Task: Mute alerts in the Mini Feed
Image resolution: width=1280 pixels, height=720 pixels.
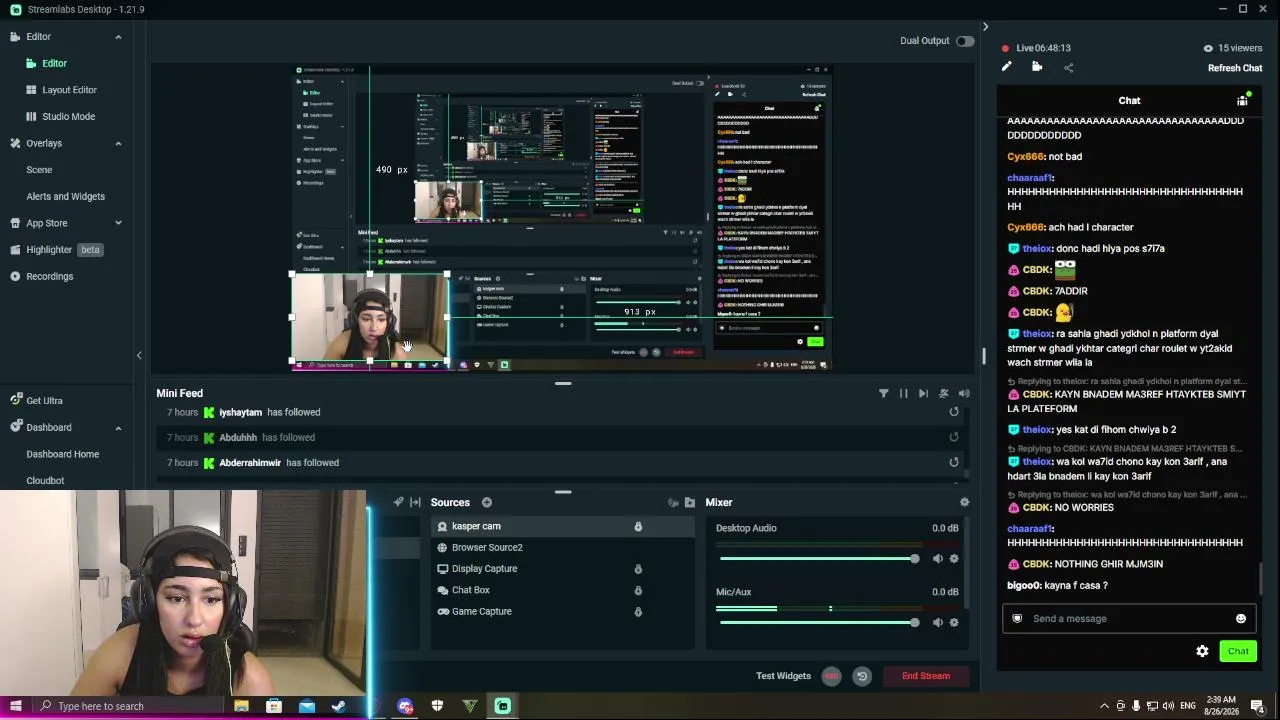Action: [x=943, y=394]
